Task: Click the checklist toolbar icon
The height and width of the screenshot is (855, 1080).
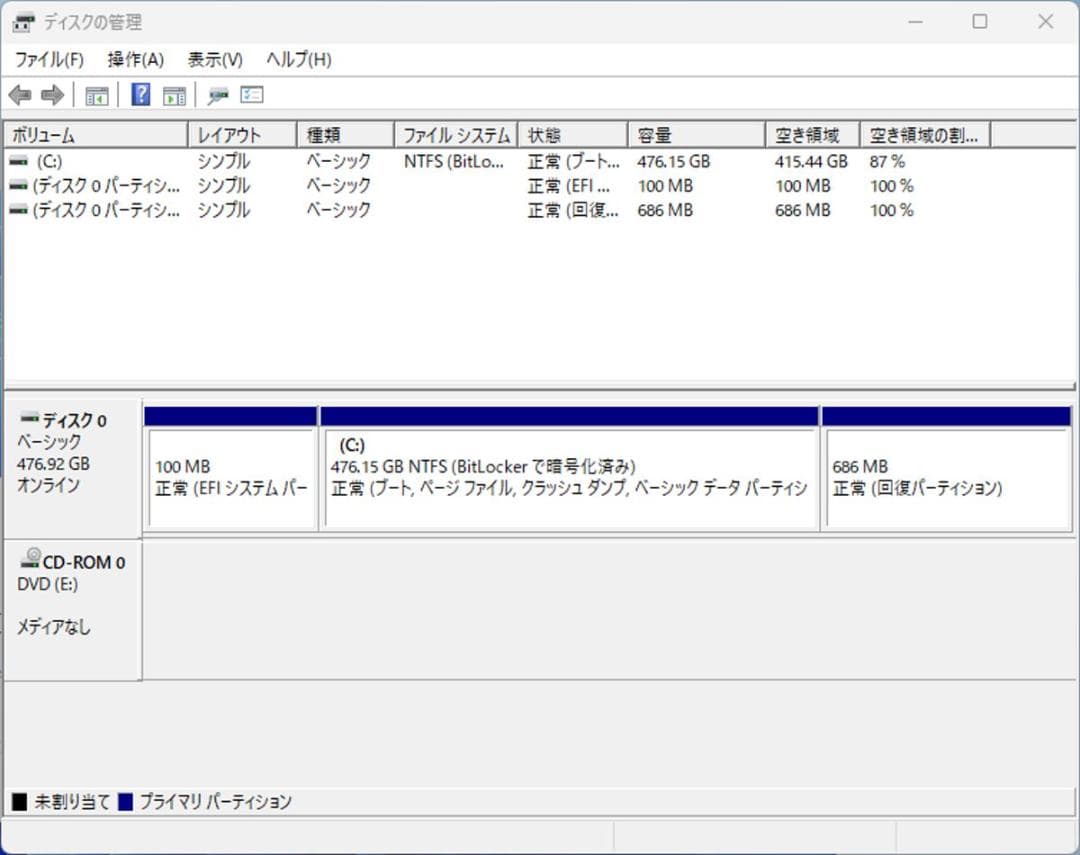Action: click(x=251, y=94)
